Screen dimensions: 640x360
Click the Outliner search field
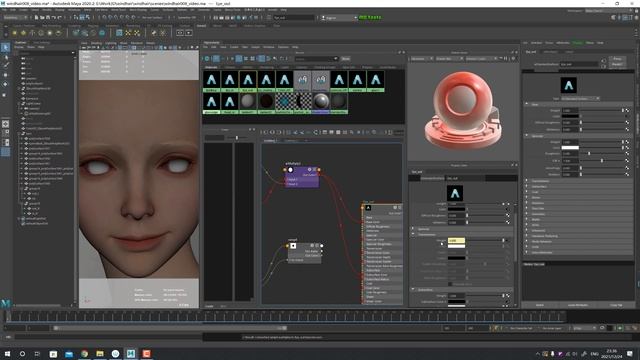click(46, 53)
